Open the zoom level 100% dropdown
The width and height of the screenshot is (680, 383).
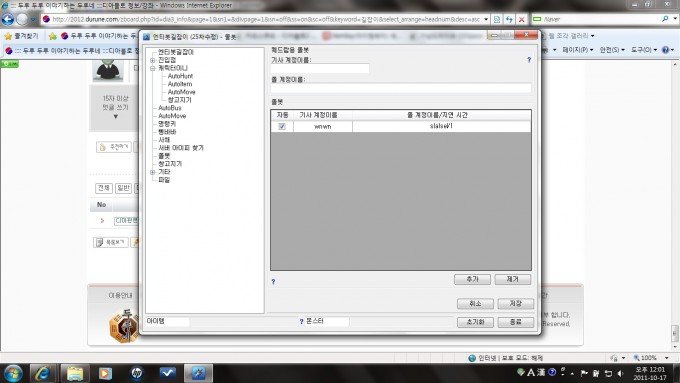point(667,358)
